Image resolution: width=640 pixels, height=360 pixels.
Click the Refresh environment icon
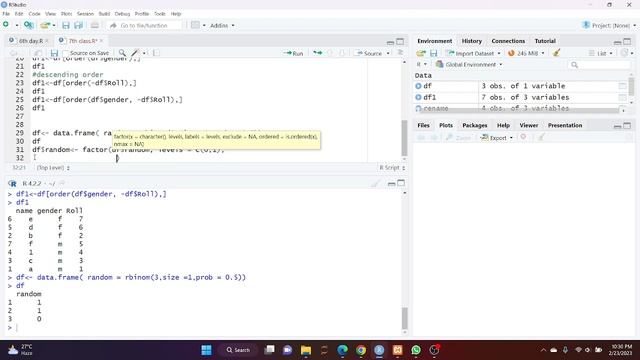point(624,53)
